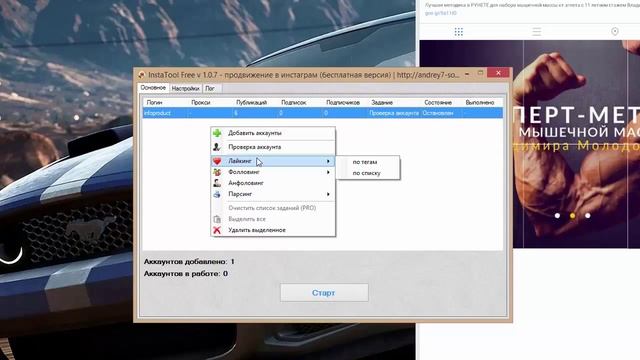Screen dimensions: 640x360
Task: Open the 'Парсинг' context menu entry
Action: (x=273, y=194)
